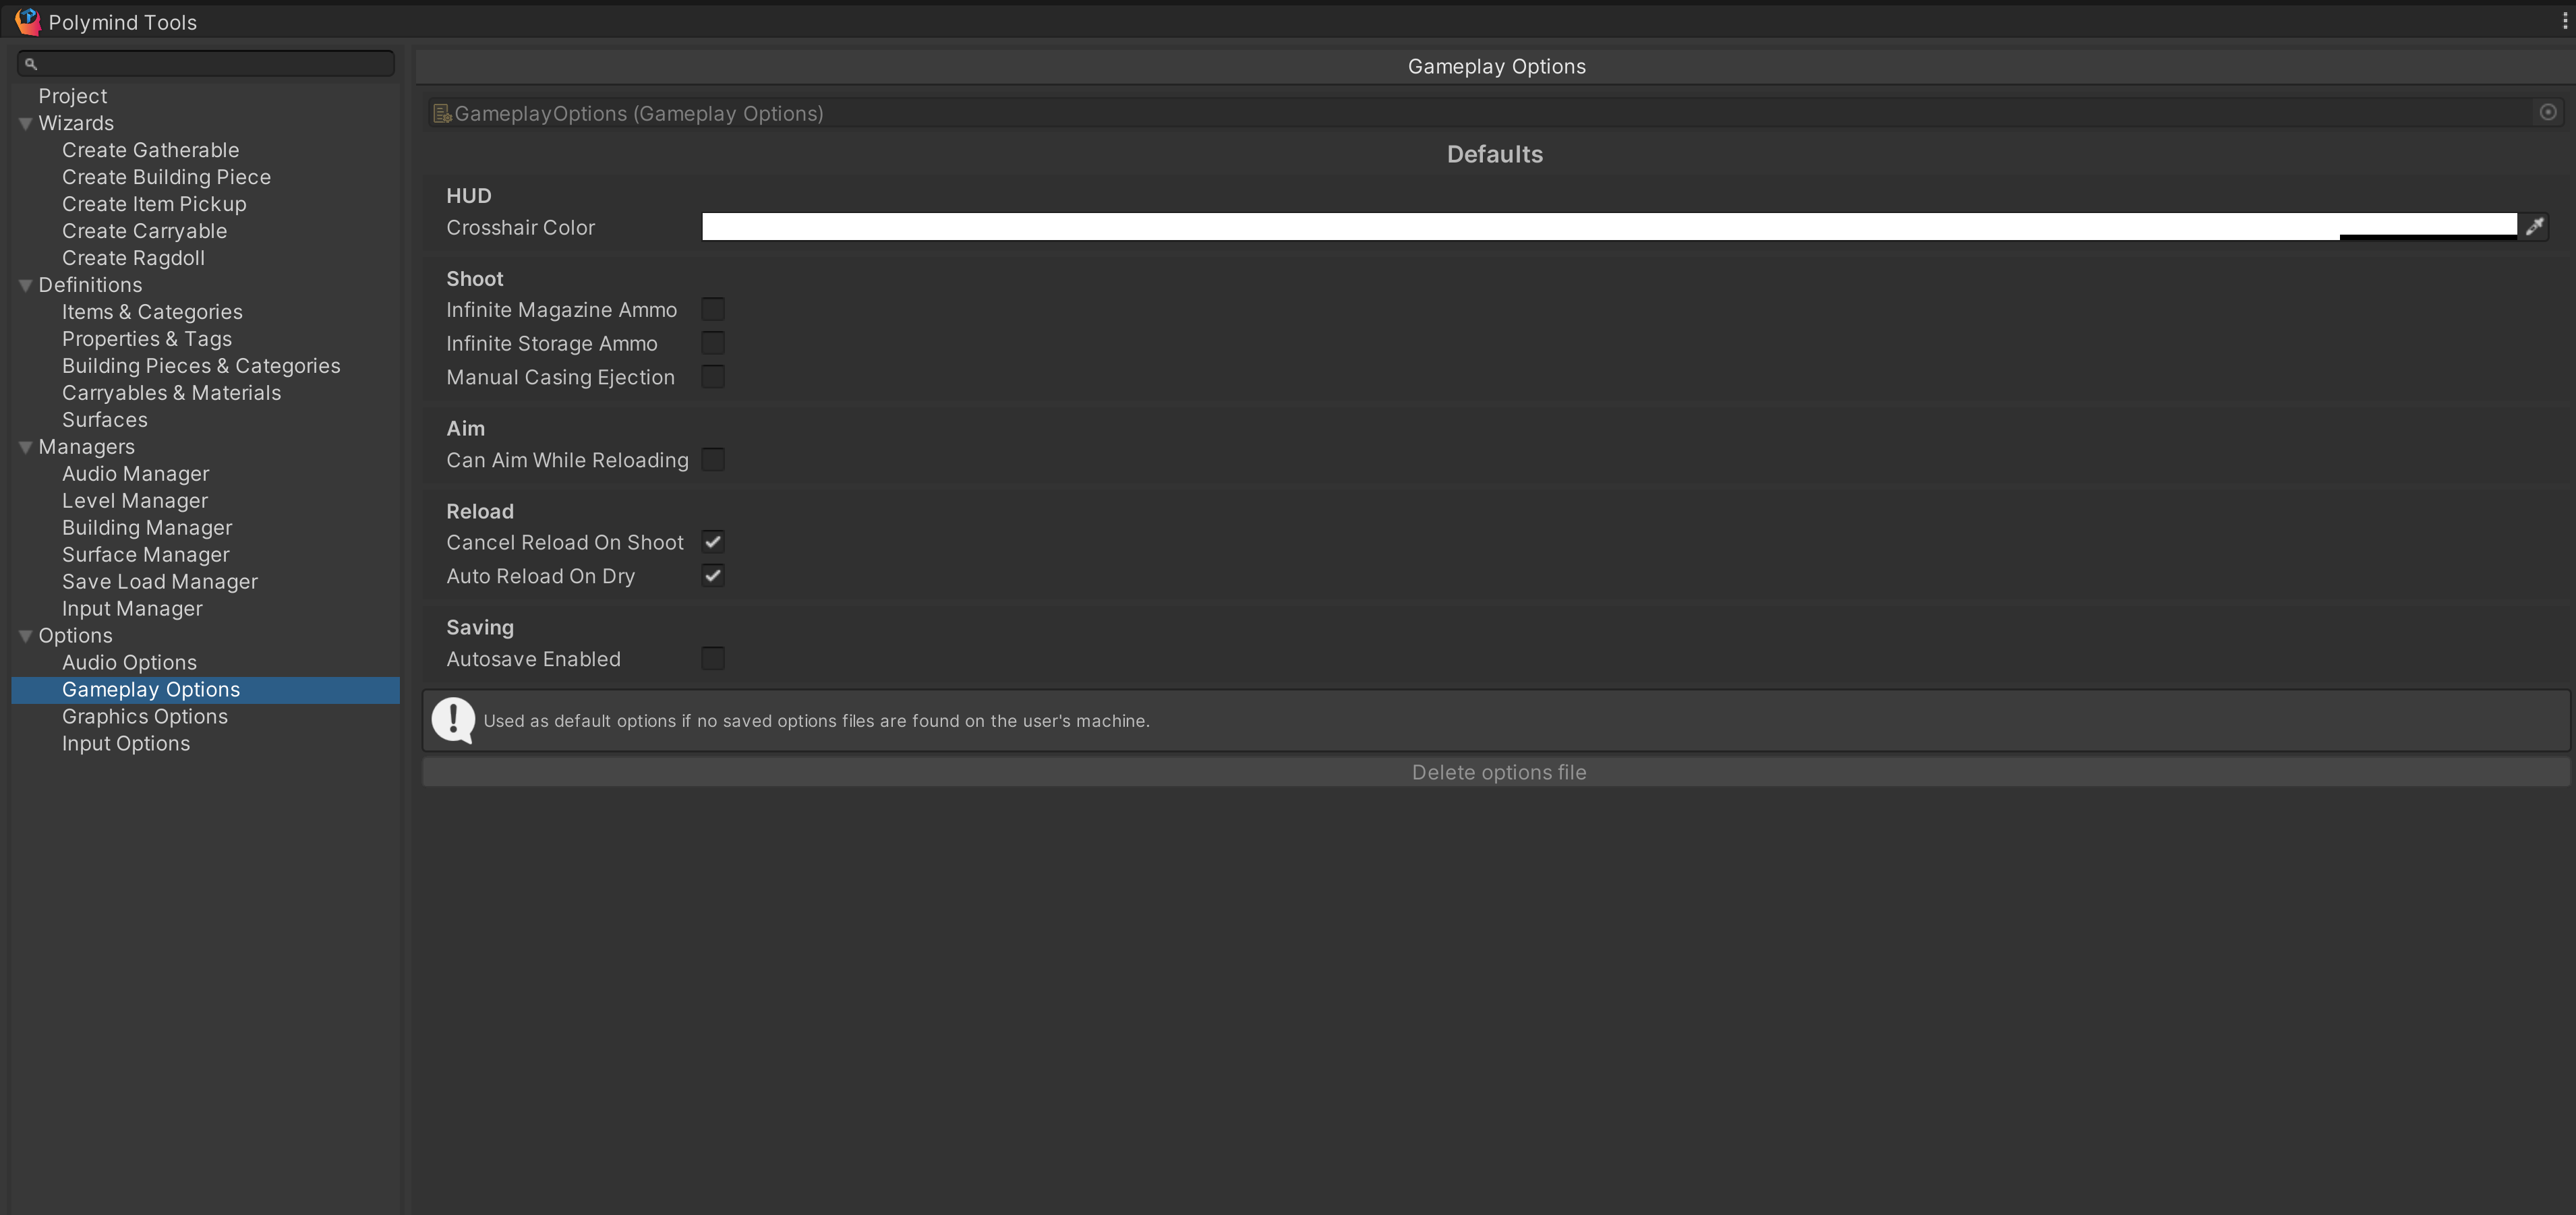Screen dimensions: 2576x1215
Task: Toggle Autosave Enabled checkbox
Action: point(712,659)
